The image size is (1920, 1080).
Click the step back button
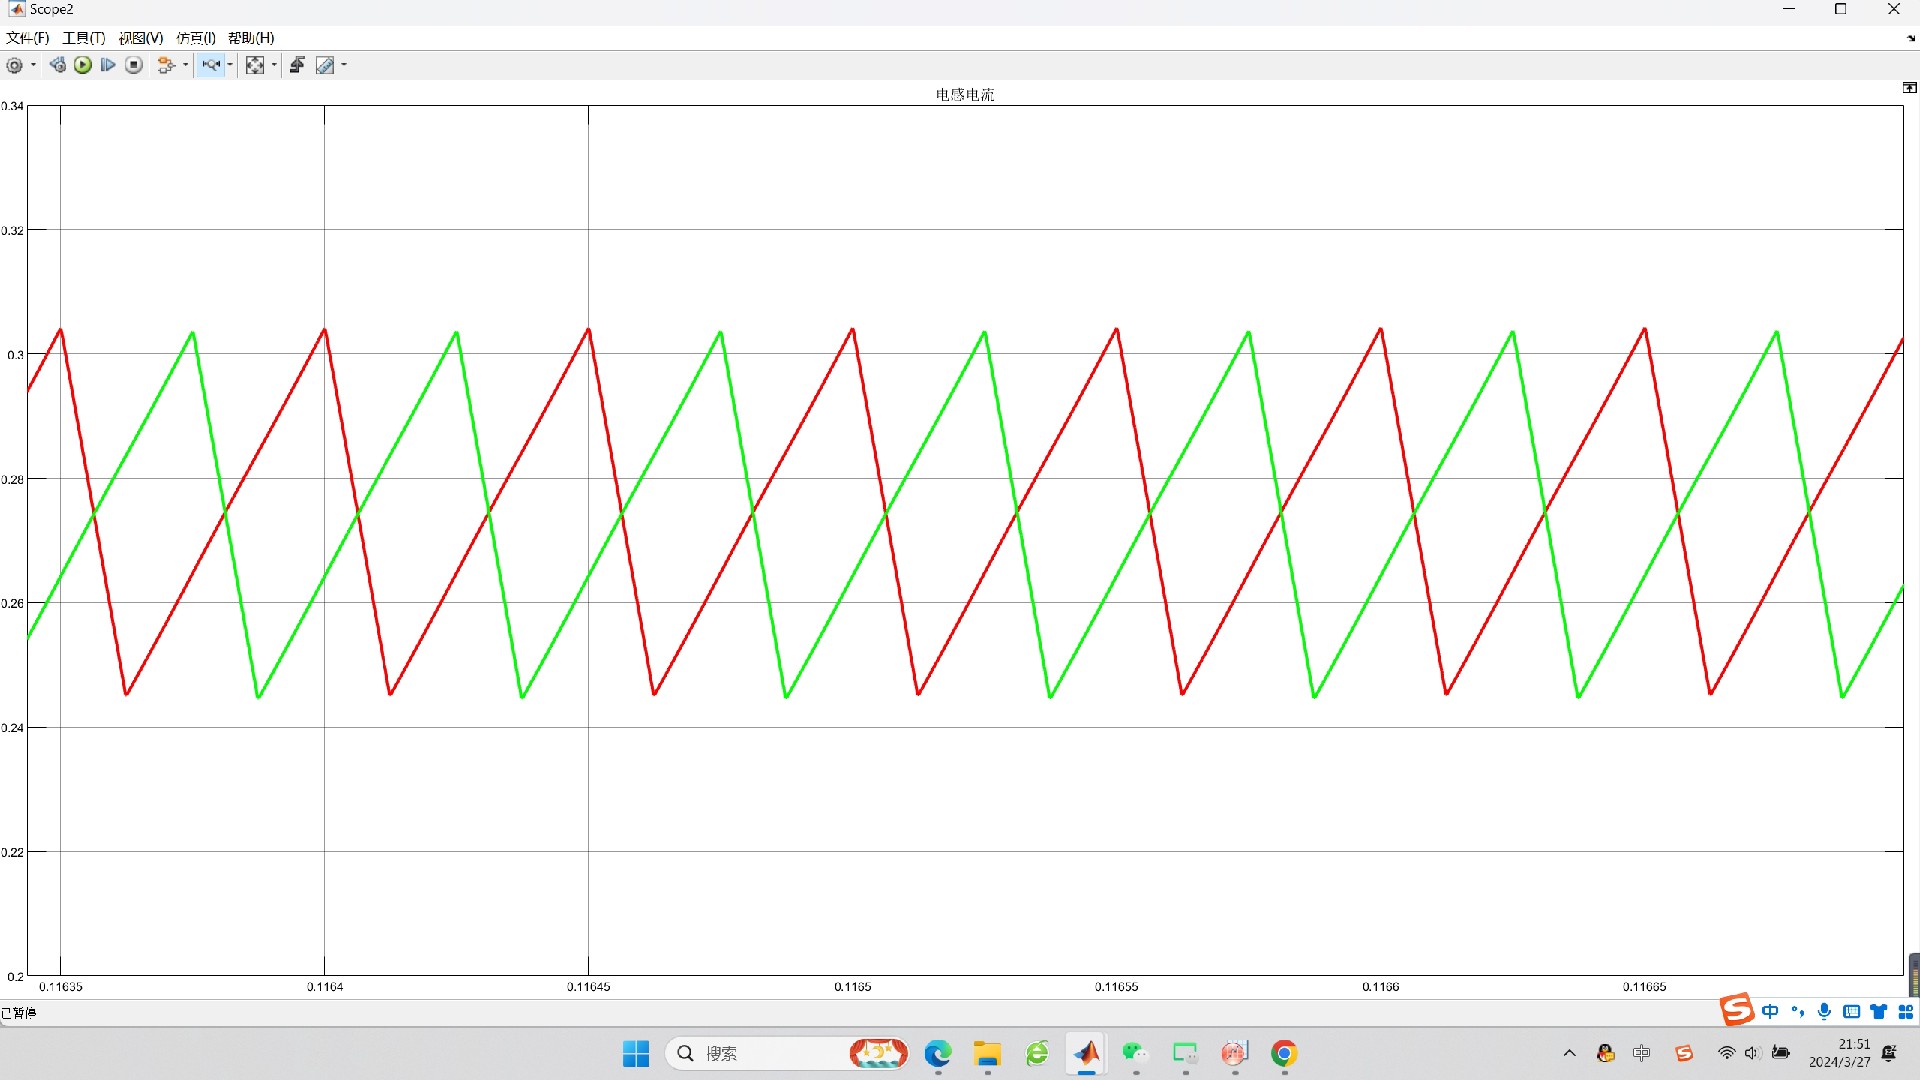pos(57,65)
